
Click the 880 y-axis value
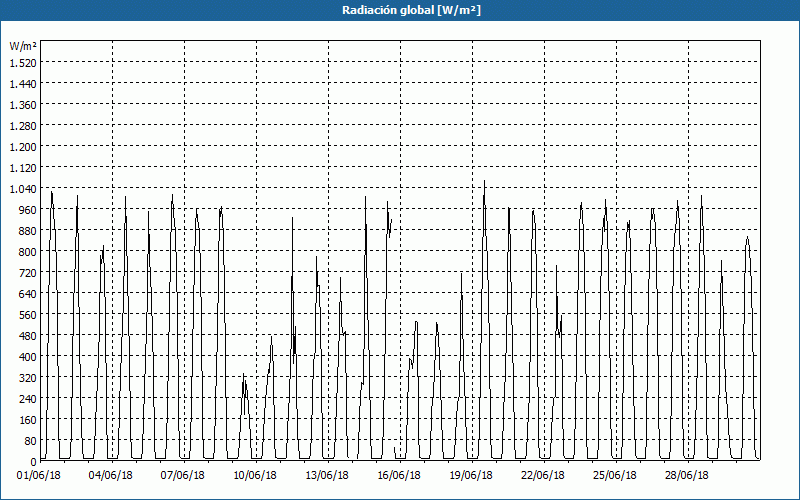pyautogui.click(x=28, y=231)
